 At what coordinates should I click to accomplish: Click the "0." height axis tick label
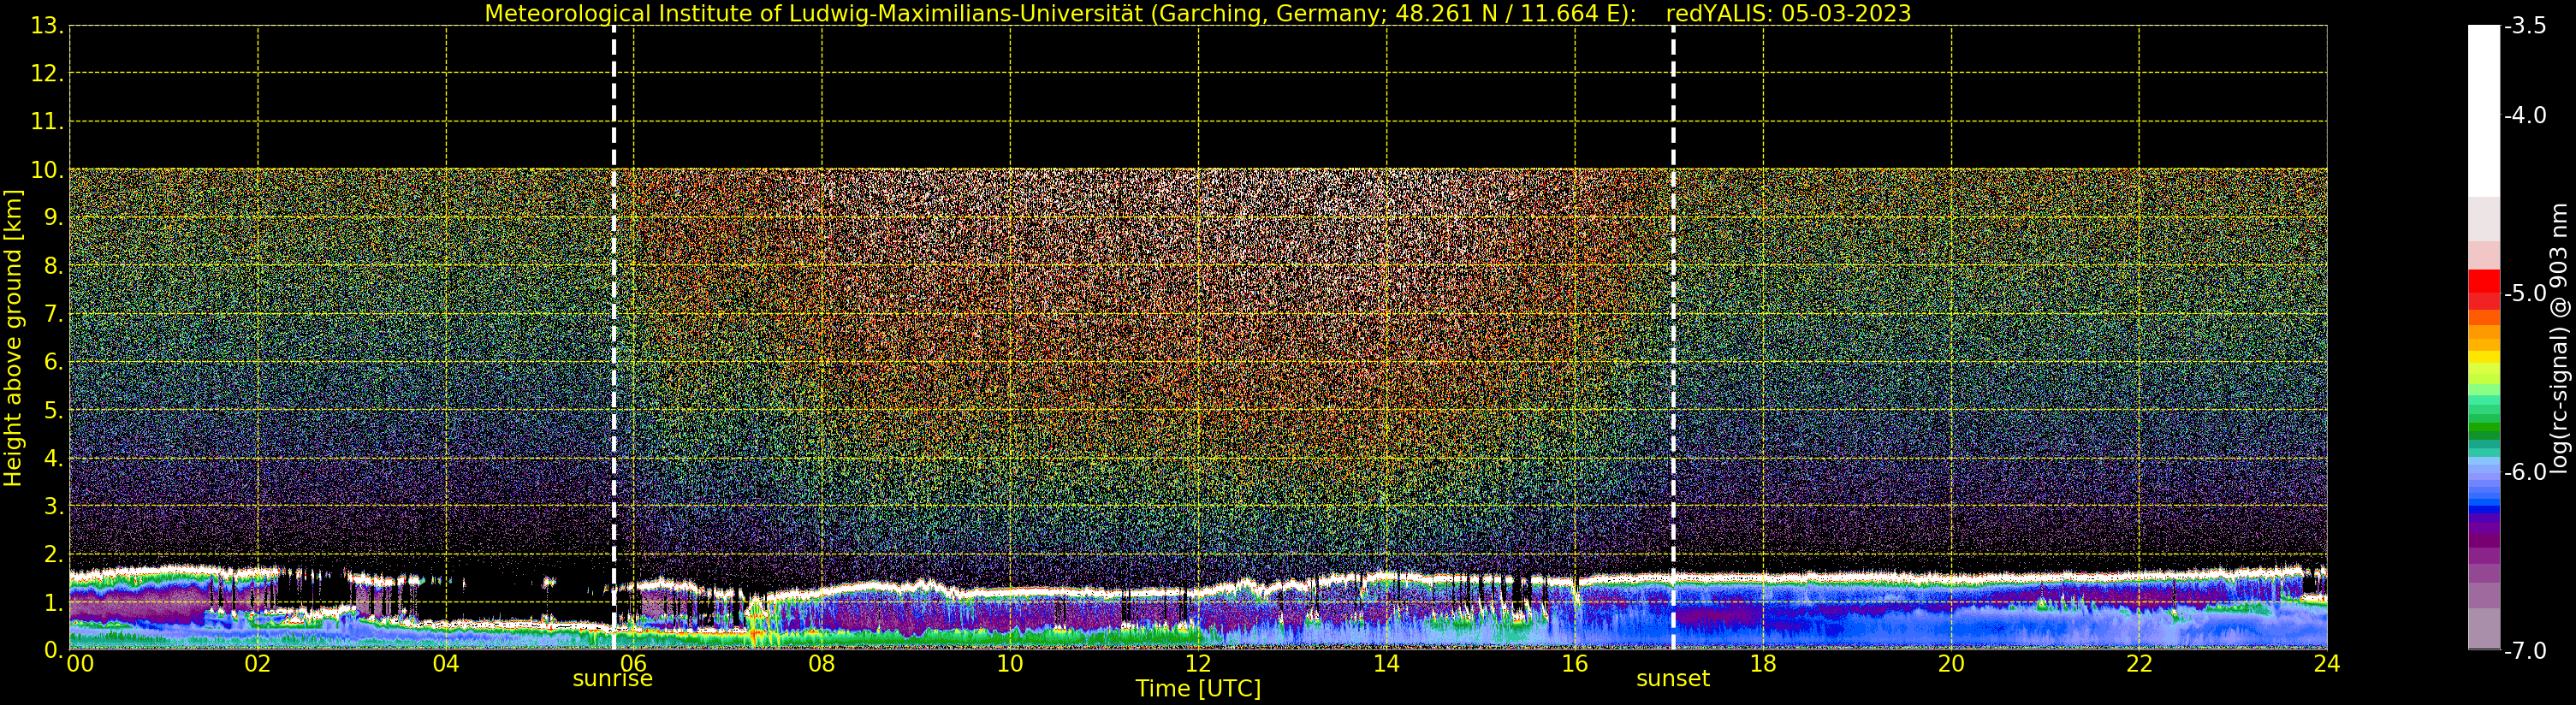(x=53, y=650)
